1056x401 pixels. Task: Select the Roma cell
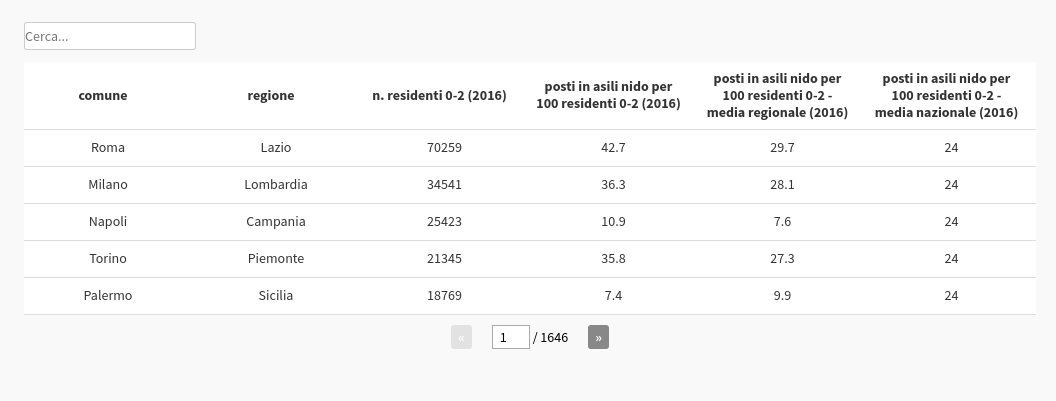(108, 148)
